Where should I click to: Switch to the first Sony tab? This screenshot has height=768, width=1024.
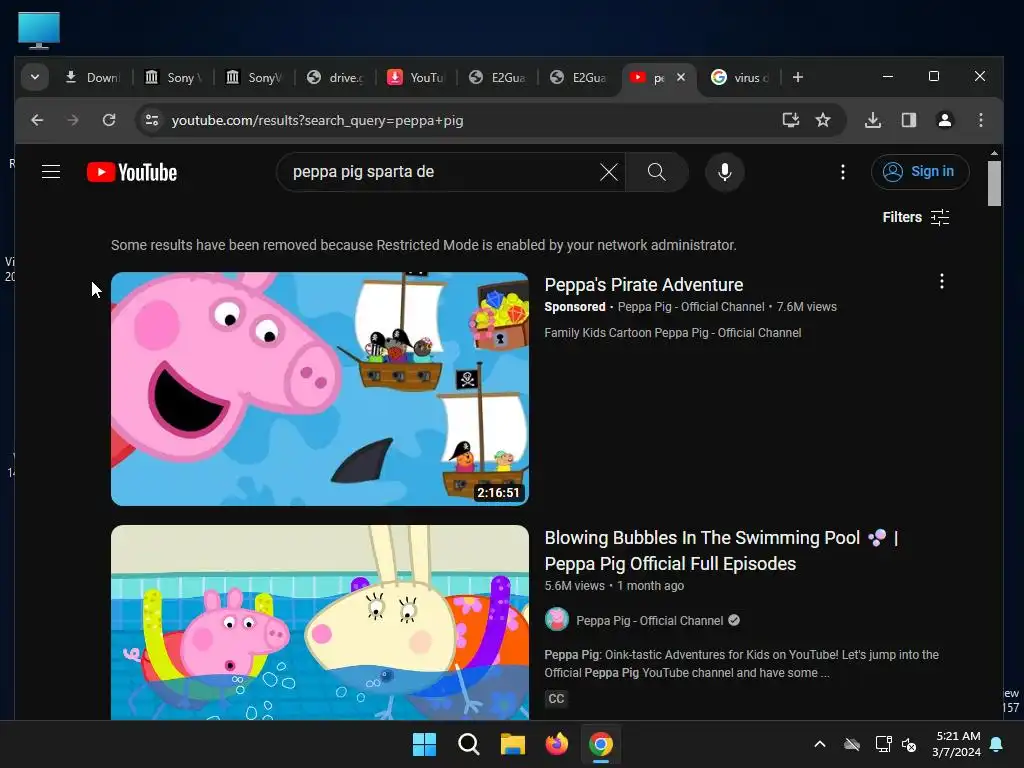(172, 78)
